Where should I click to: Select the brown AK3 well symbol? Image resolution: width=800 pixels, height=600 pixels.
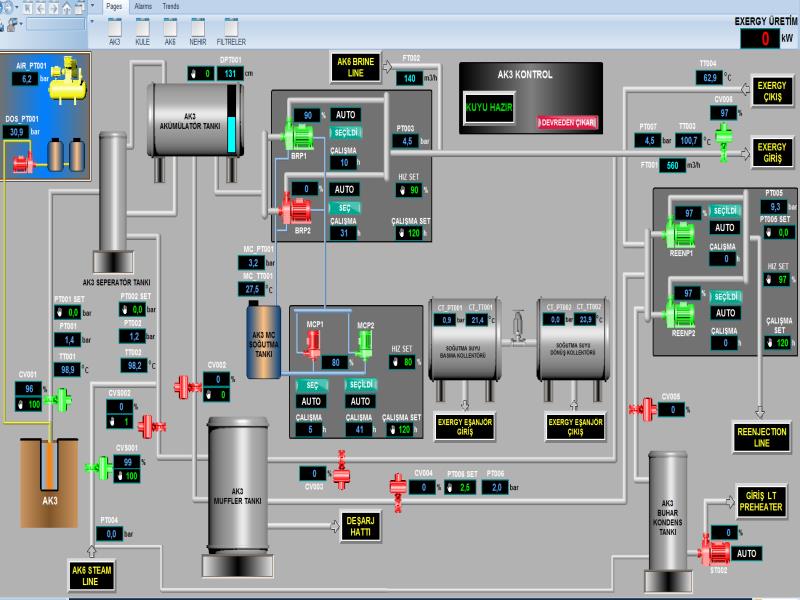49,483
